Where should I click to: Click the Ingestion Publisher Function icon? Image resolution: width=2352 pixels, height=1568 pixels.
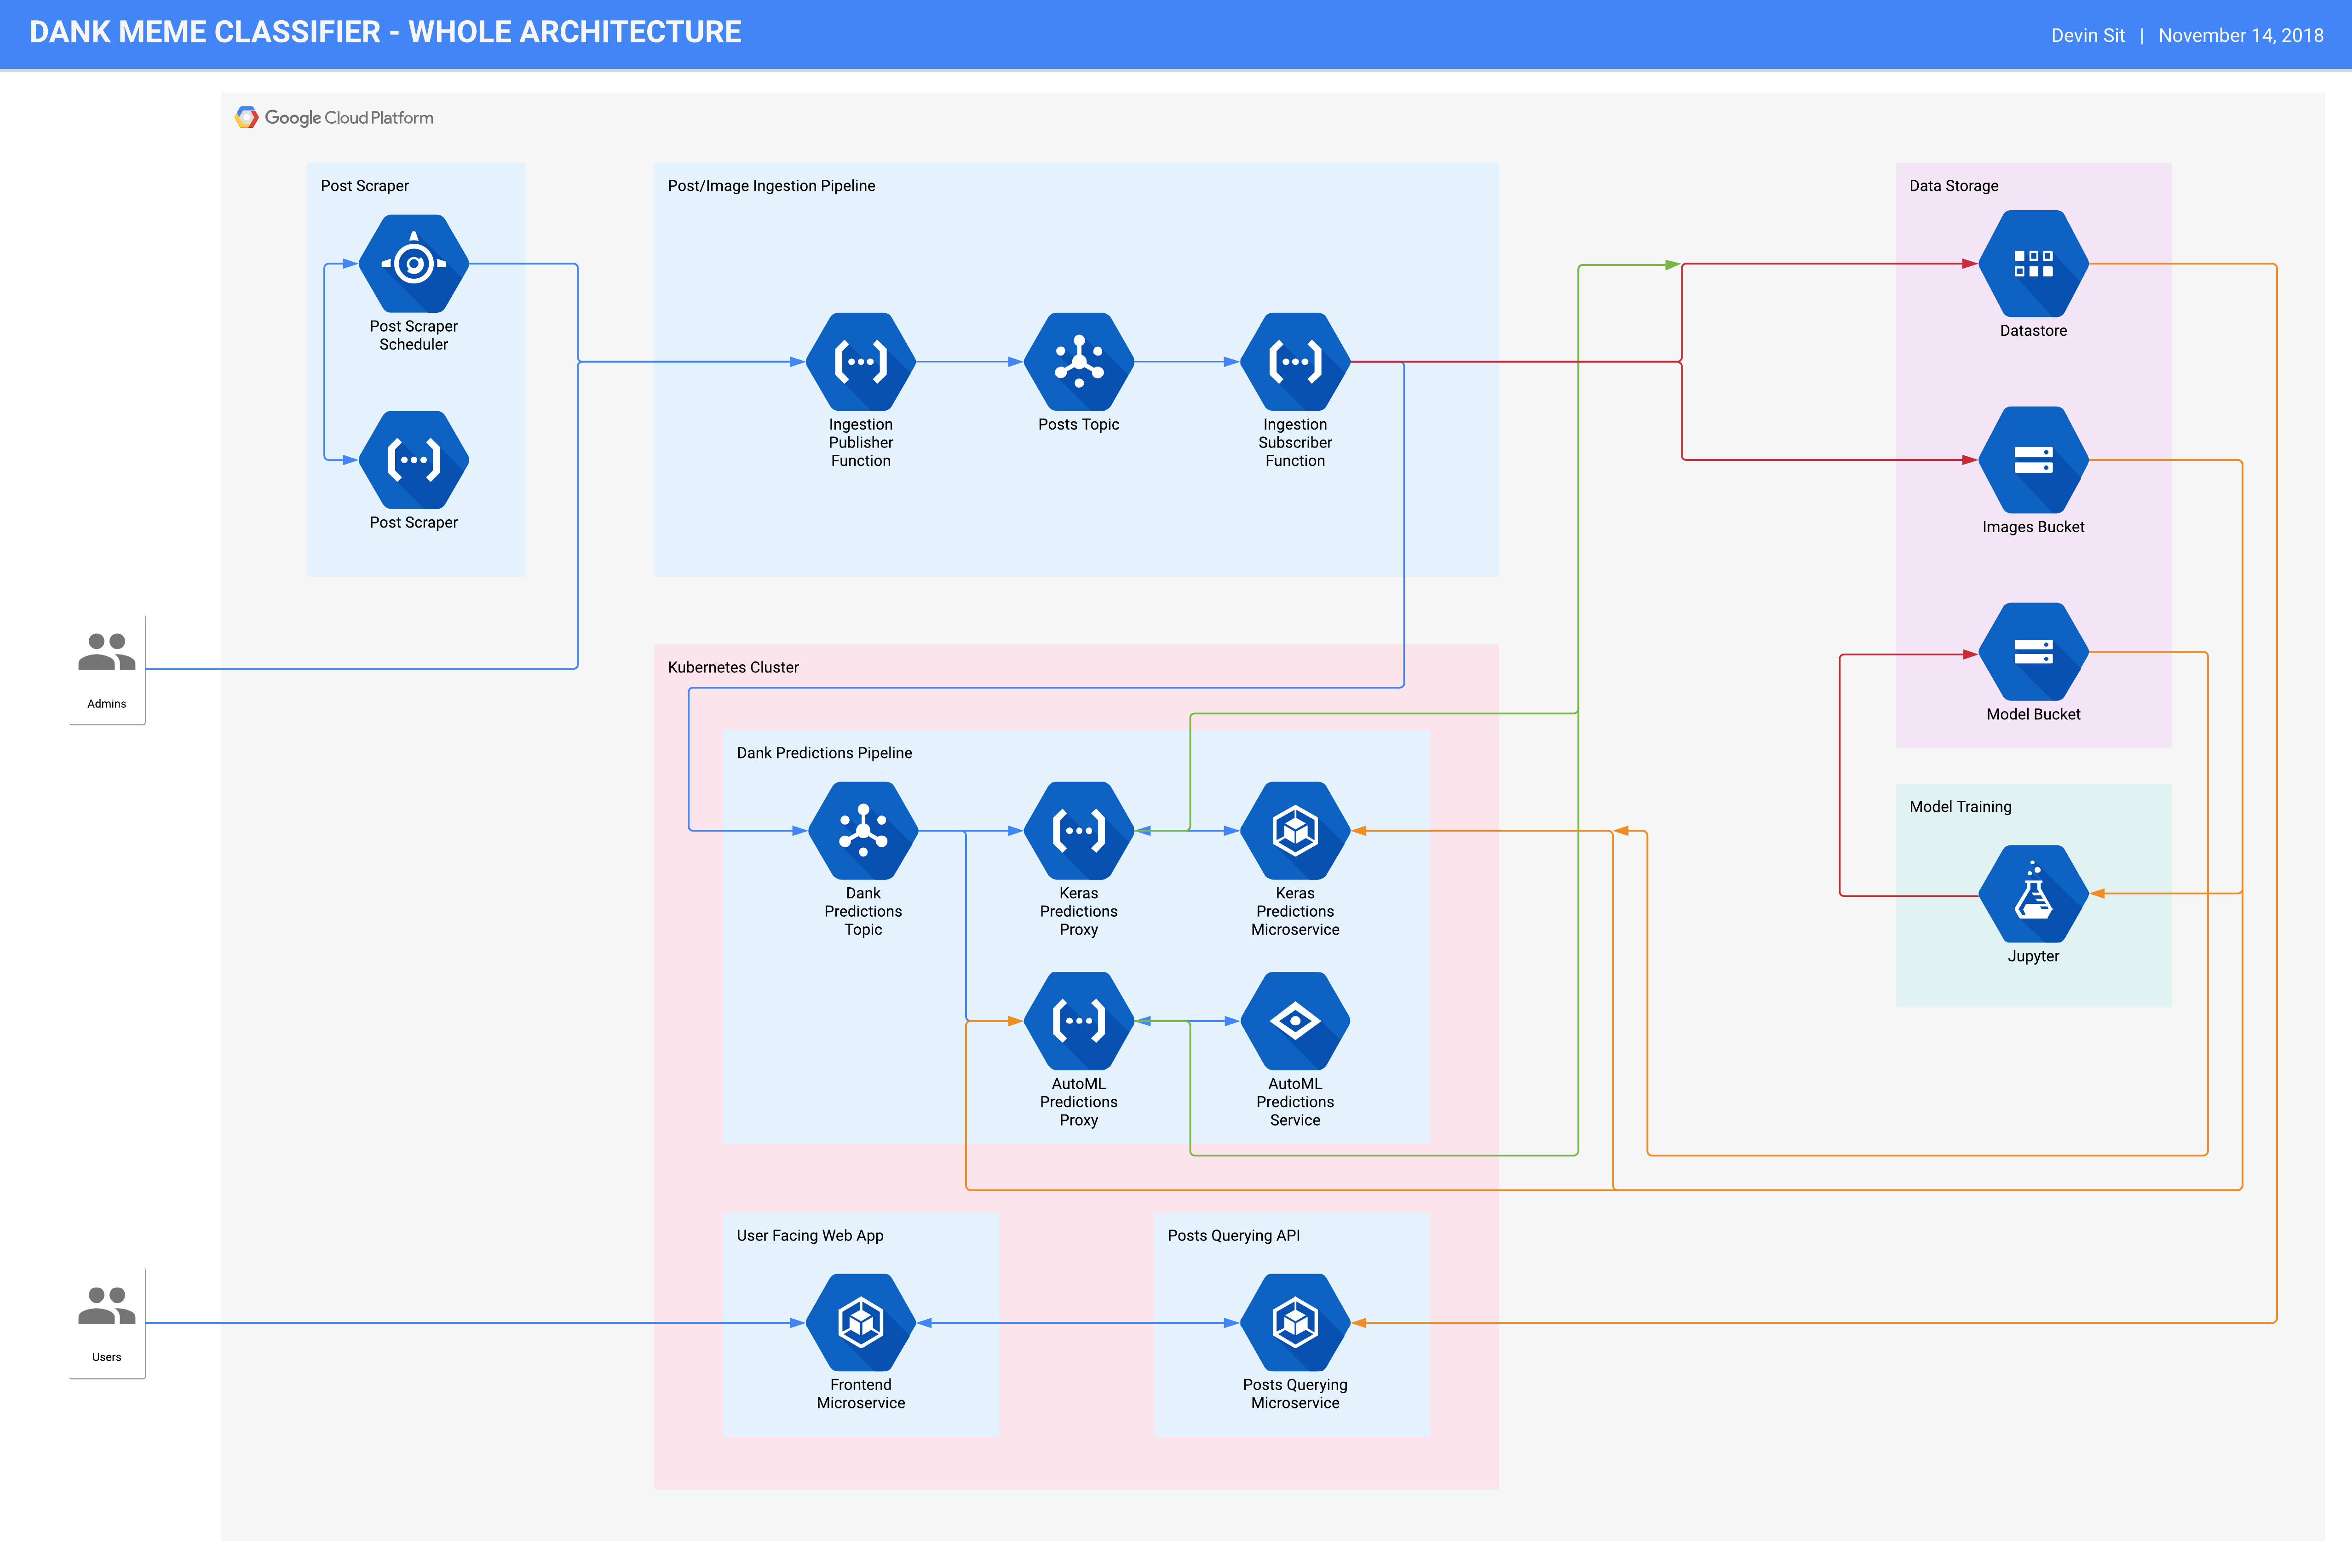(860, 362)
